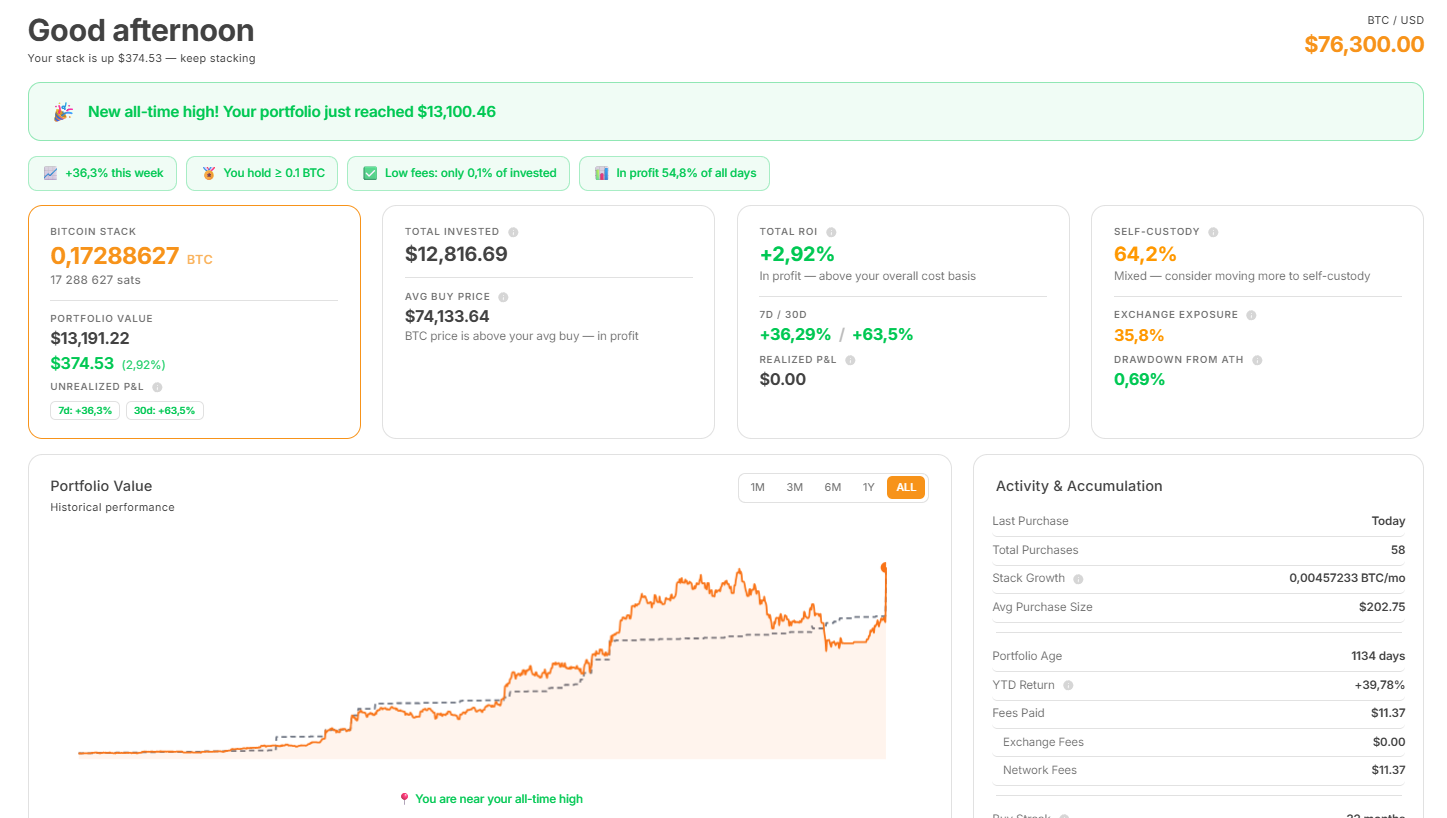Click the '+36,3% this week' badge
This screenshot has width=1447, height=818.
(x=102, y=173)
